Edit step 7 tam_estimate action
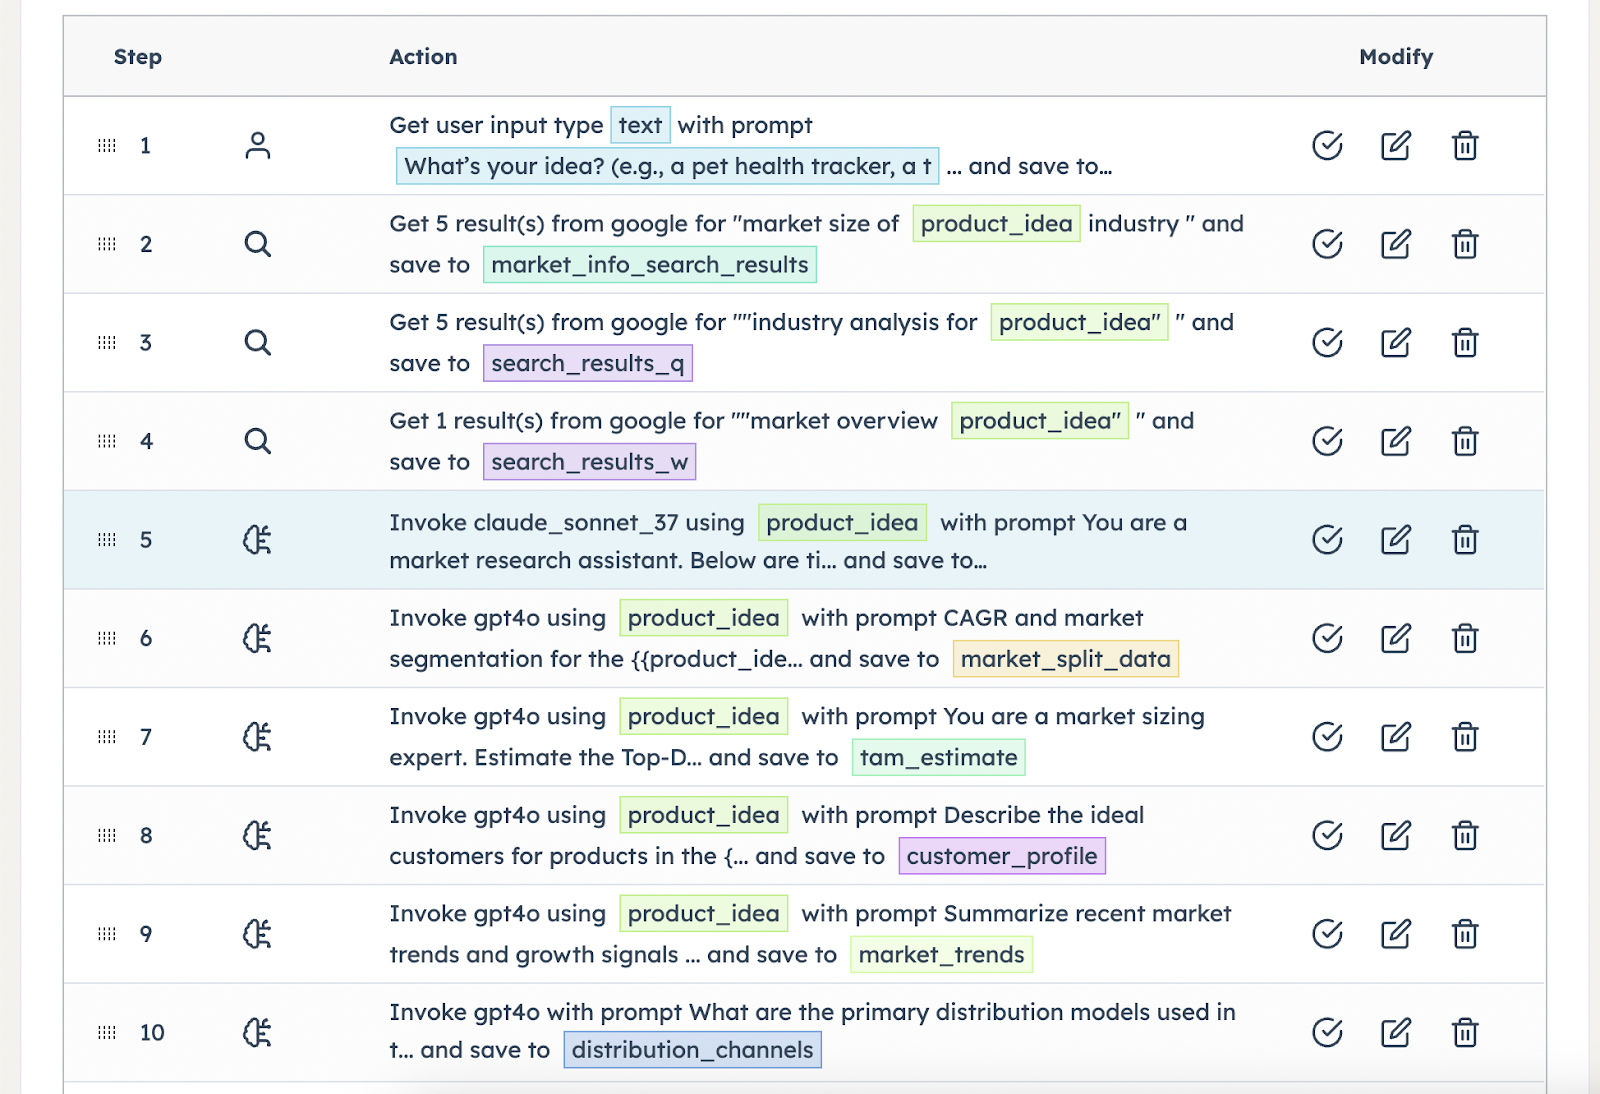The image size is (1600, 1094). [1395, 737]
